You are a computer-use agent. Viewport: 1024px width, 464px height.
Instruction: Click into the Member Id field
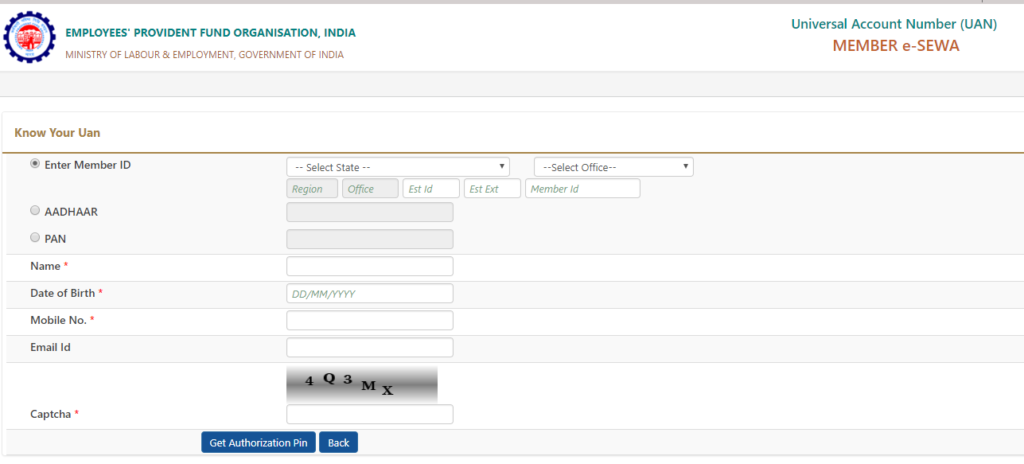coord(583,188)
